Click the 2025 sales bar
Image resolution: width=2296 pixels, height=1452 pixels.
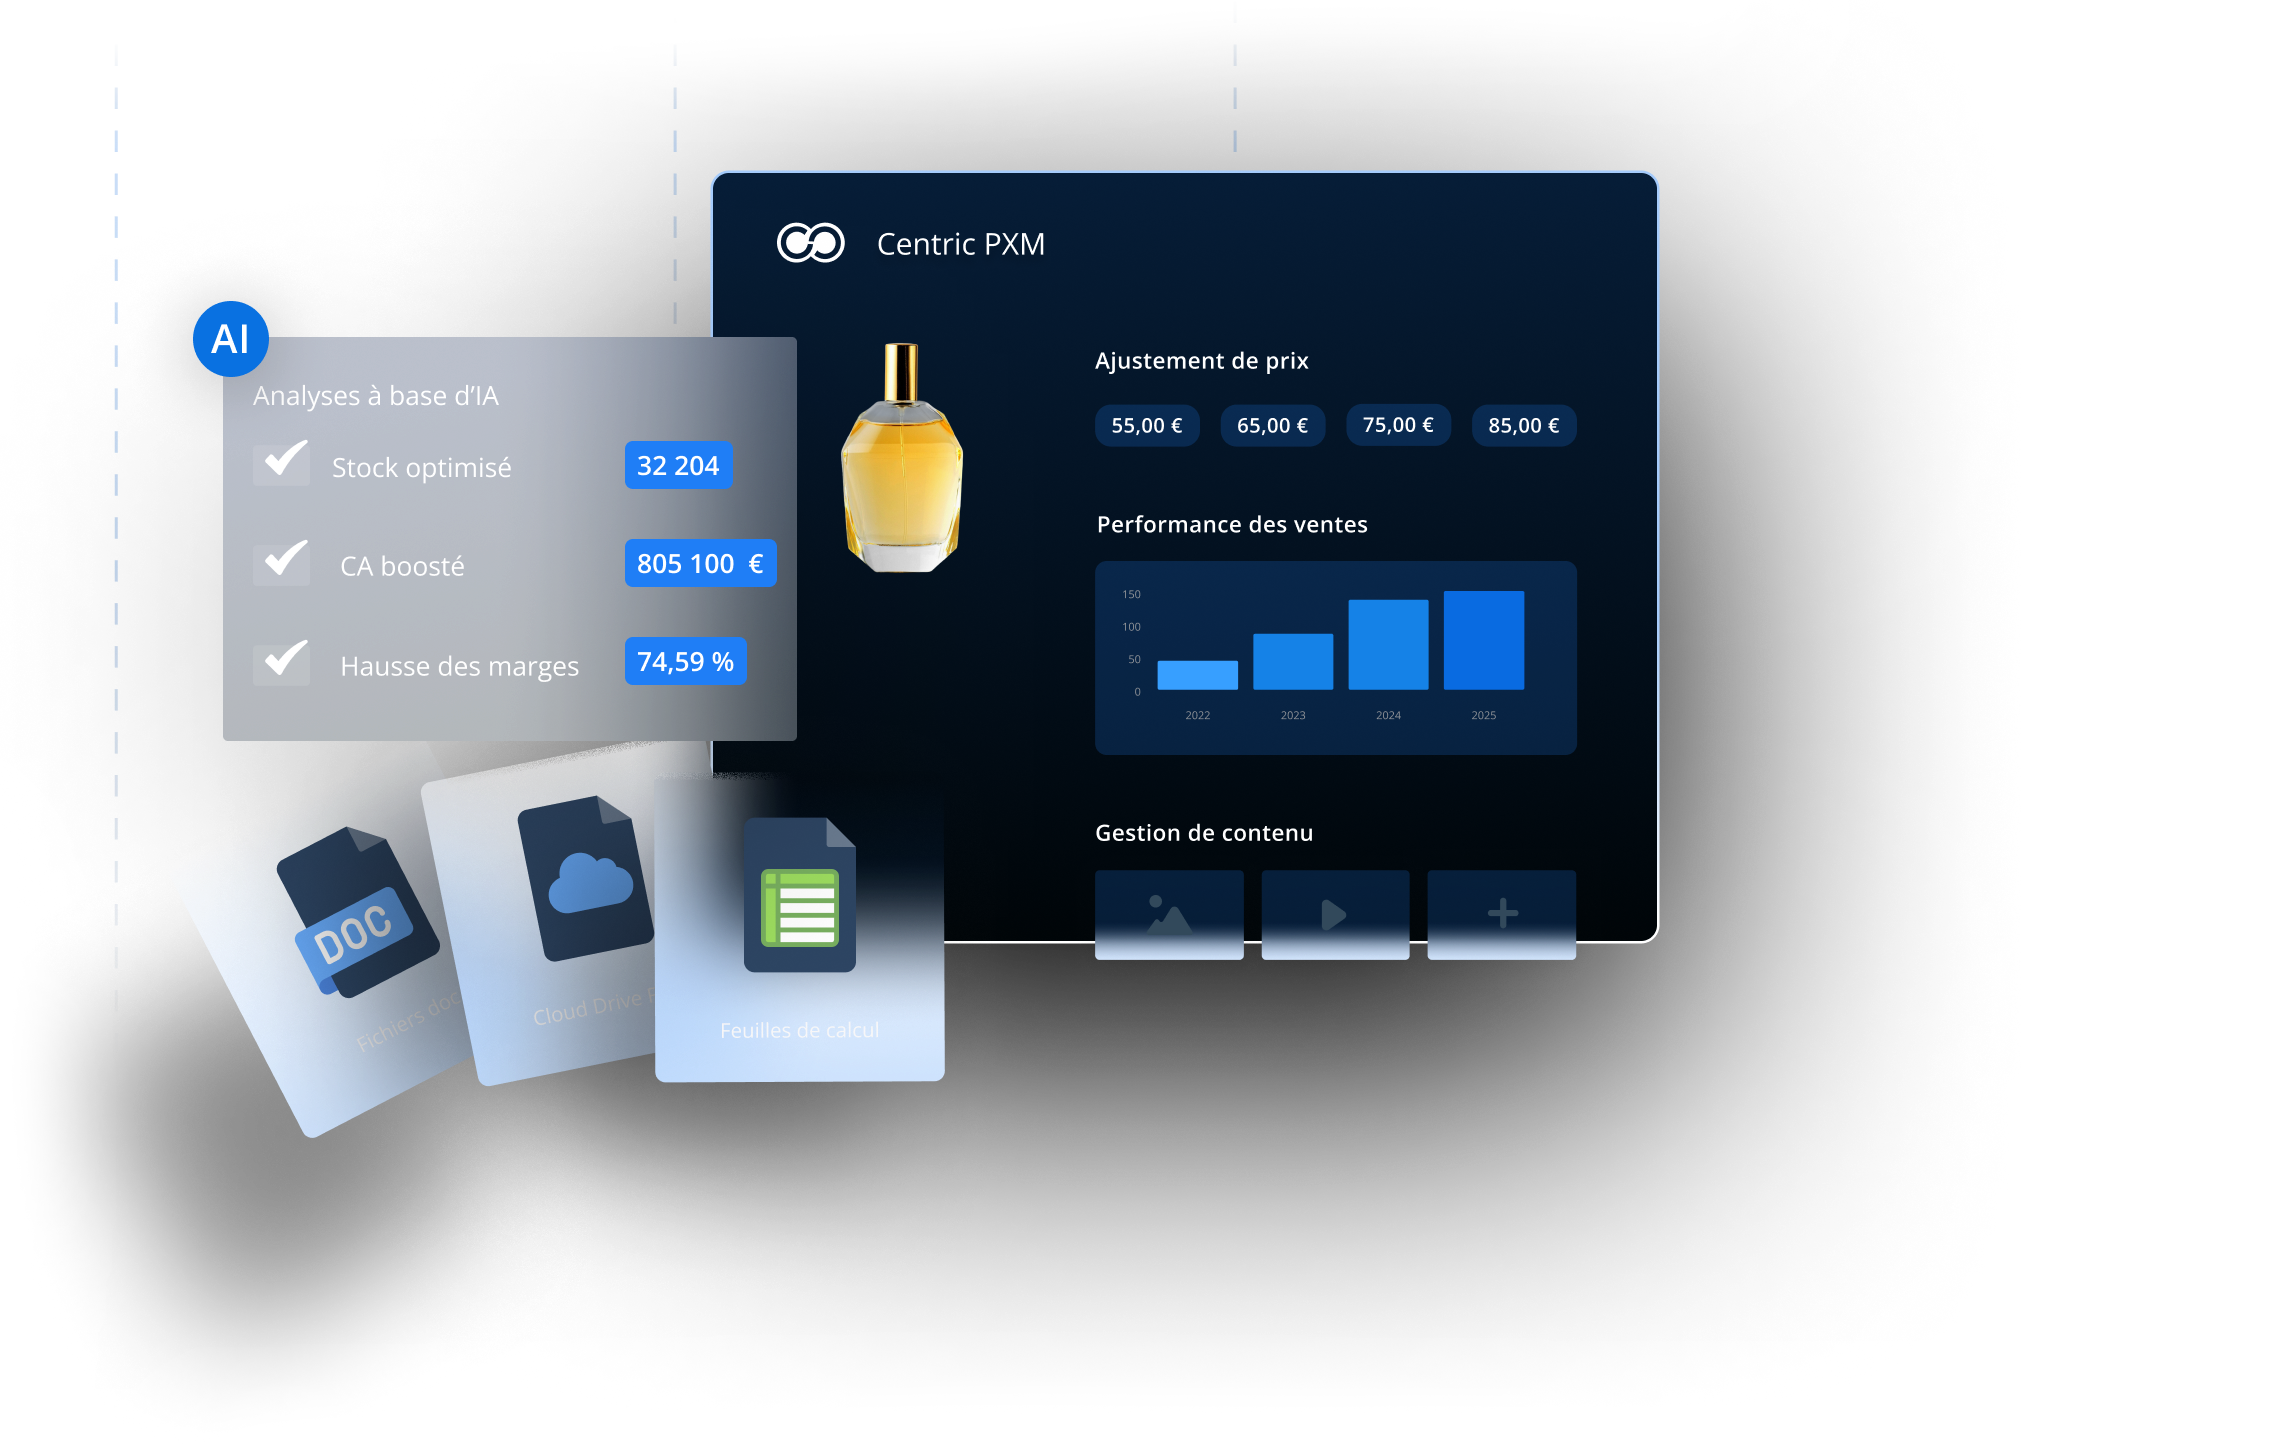(1483, 640)
